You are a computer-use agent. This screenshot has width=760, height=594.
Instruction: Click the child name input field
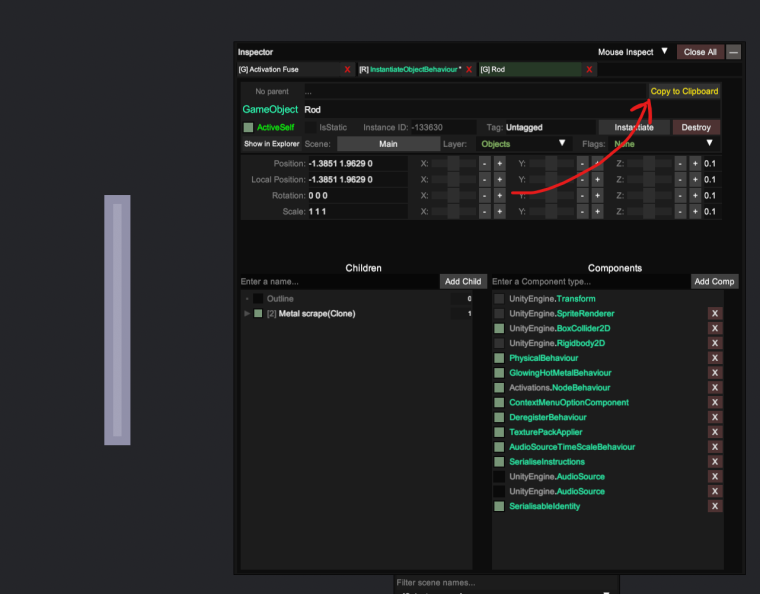pos(339,281)
